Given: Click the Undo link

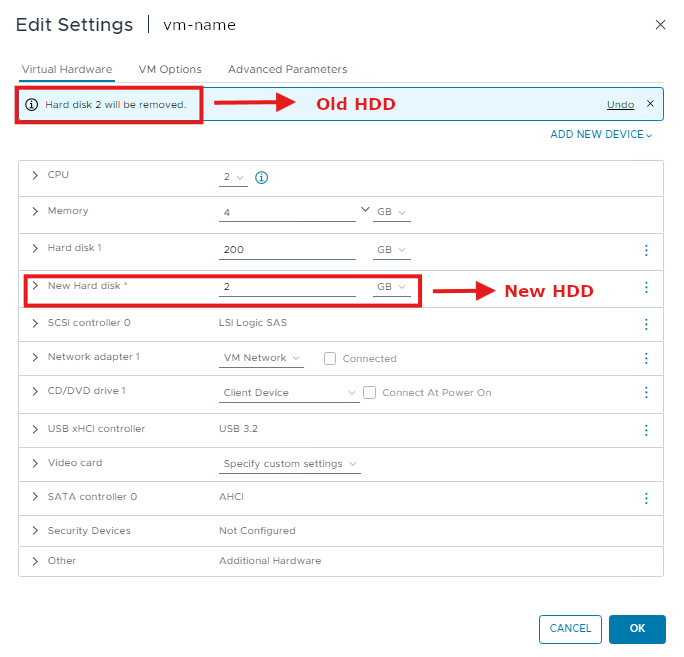Looking at the screenshot, I should pos(620,105).
